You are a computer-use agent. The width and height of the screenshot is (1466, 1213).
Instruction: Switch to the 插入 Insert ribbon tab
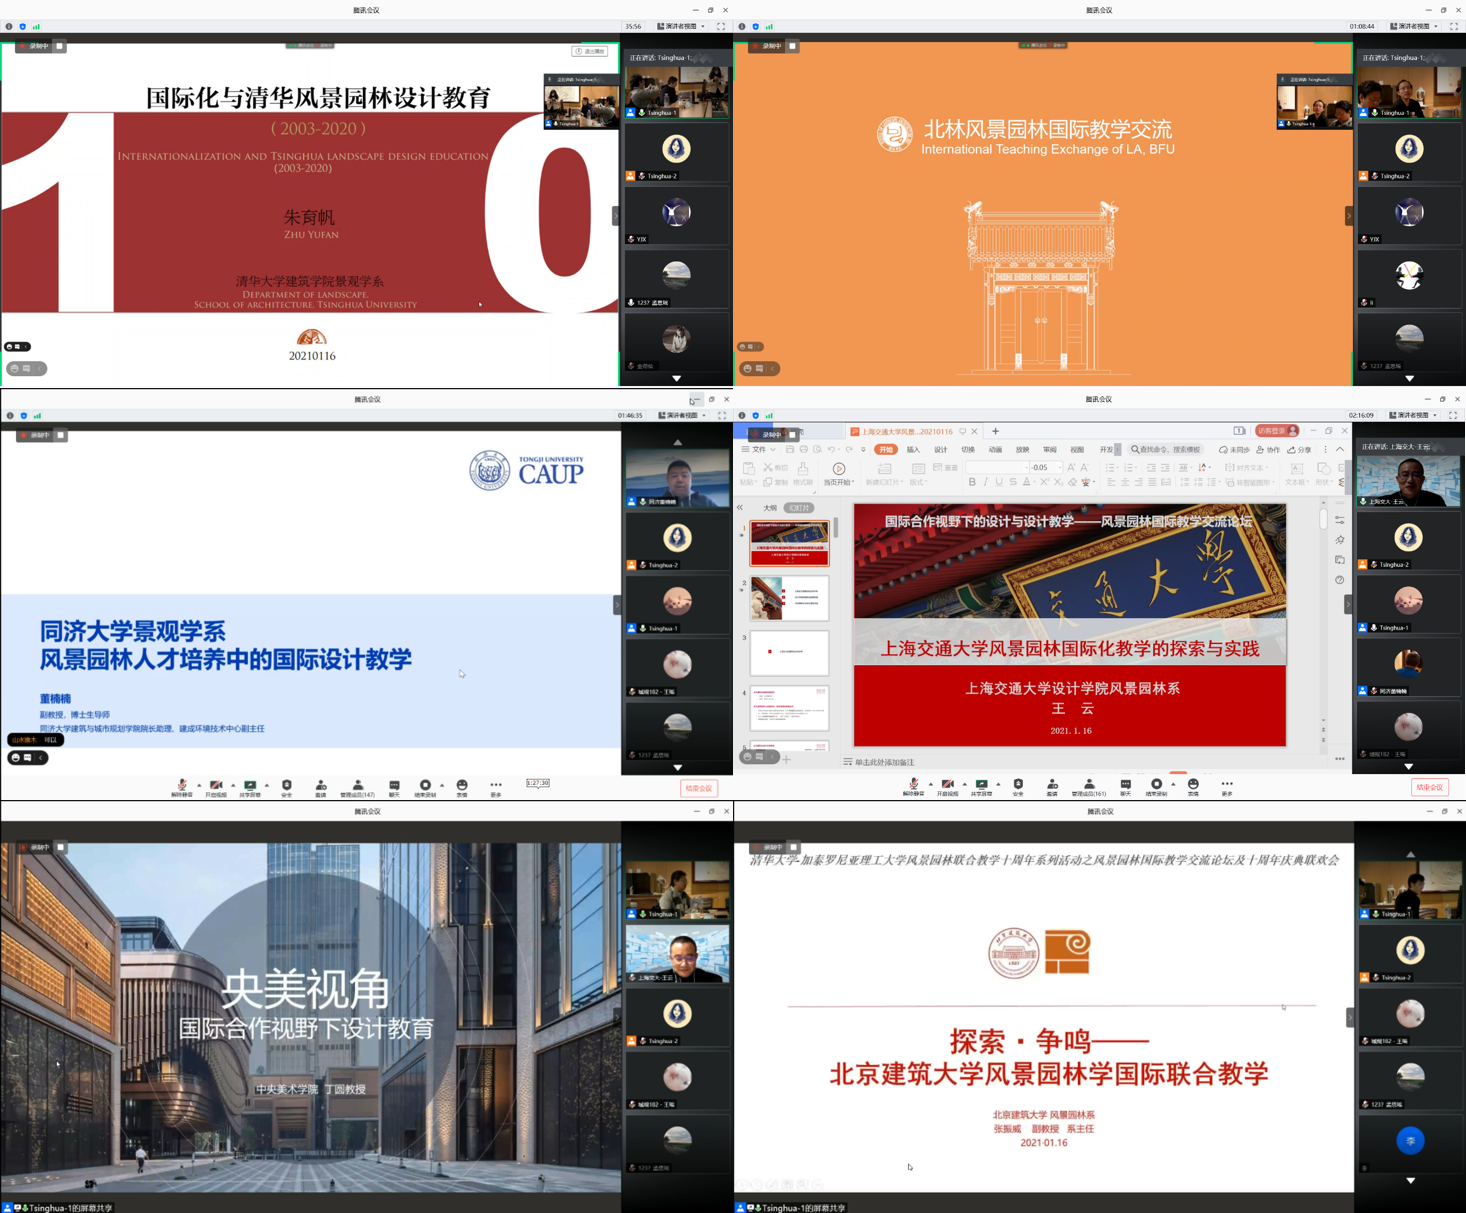[913, 450]
